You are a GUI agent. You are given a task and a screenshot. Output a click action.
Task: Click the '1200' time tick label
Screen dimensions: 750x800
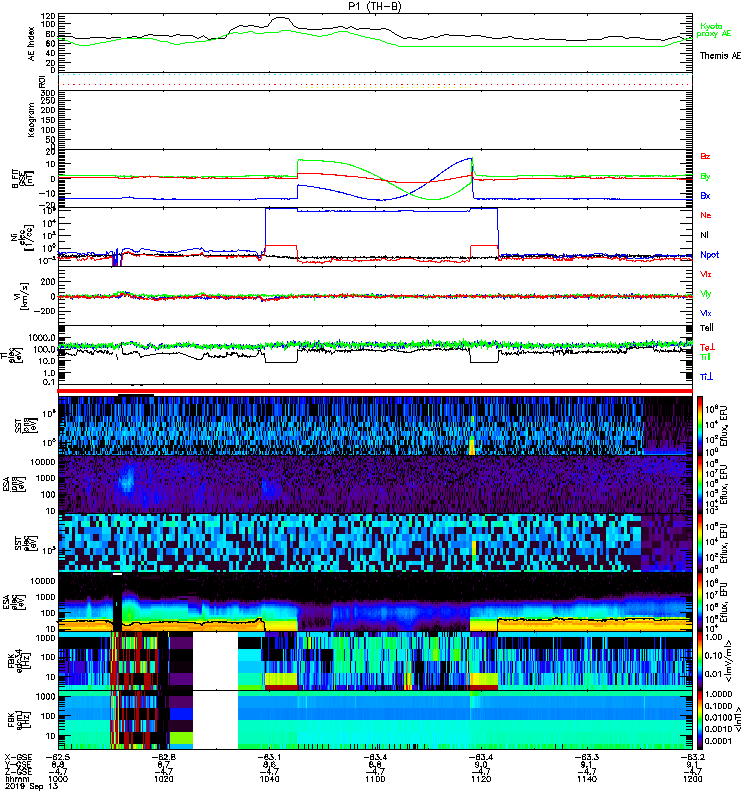[x=692, y=779]
